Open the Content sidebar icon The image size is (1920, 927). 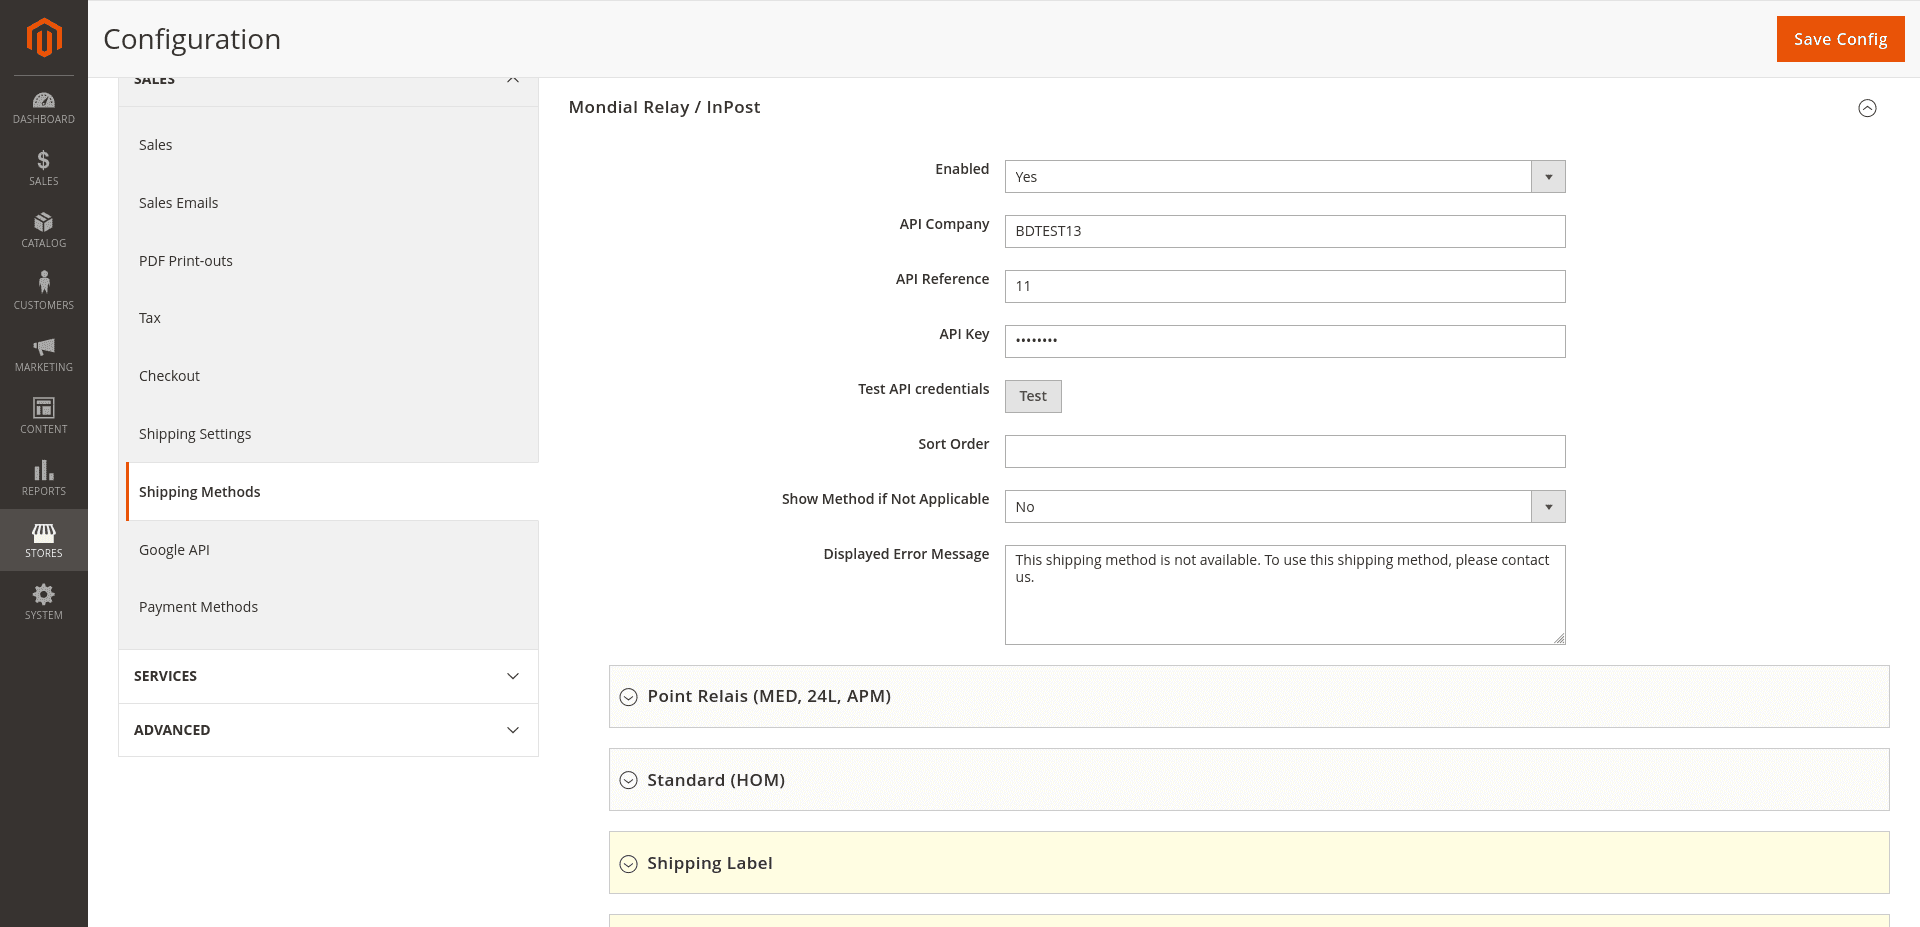[44, 416]
